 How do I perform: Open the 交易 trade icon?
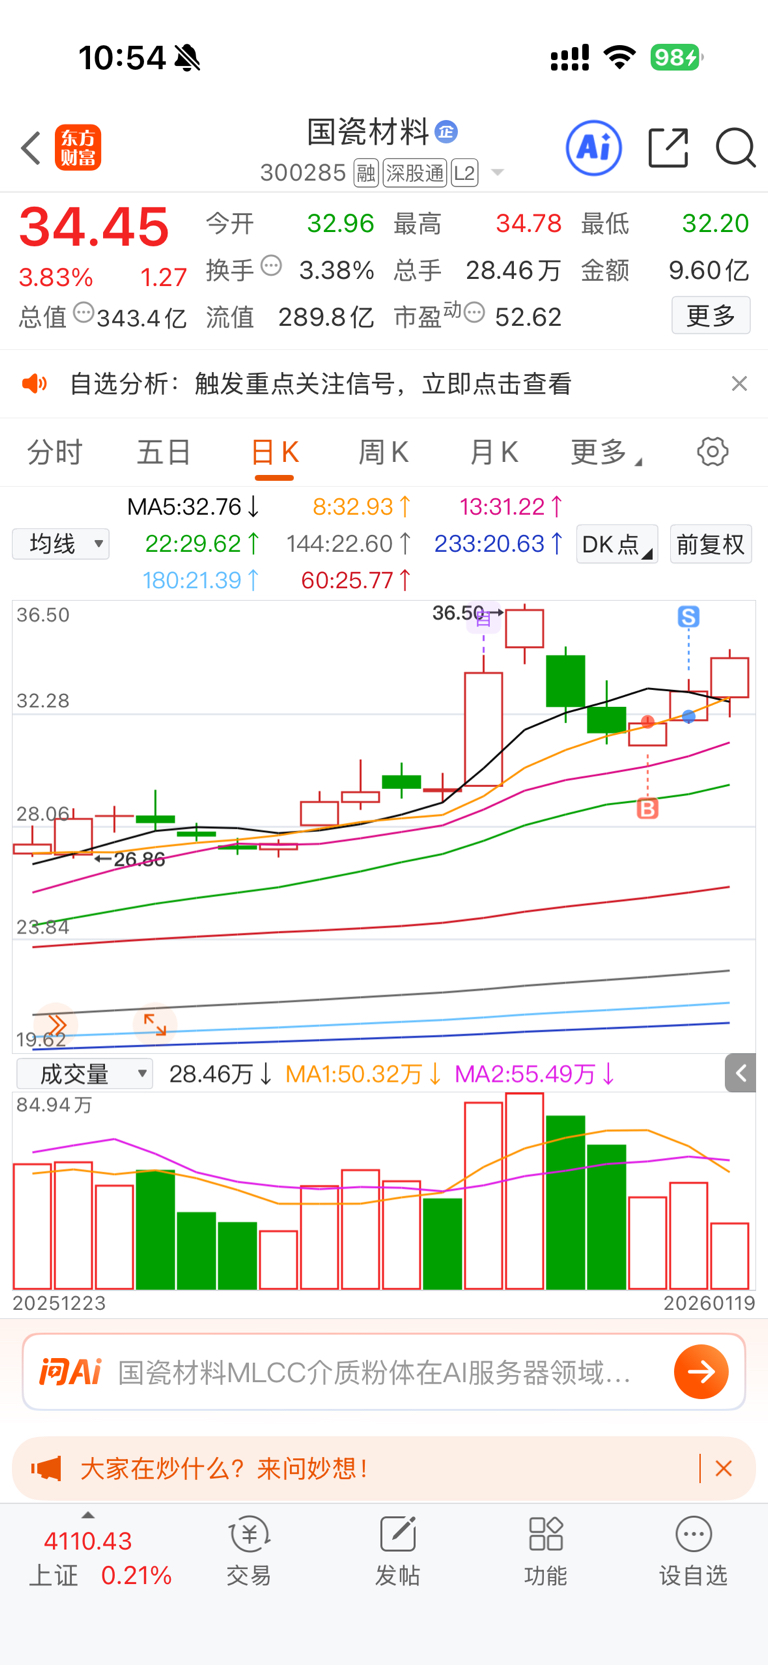click(x=249, y=1552)
